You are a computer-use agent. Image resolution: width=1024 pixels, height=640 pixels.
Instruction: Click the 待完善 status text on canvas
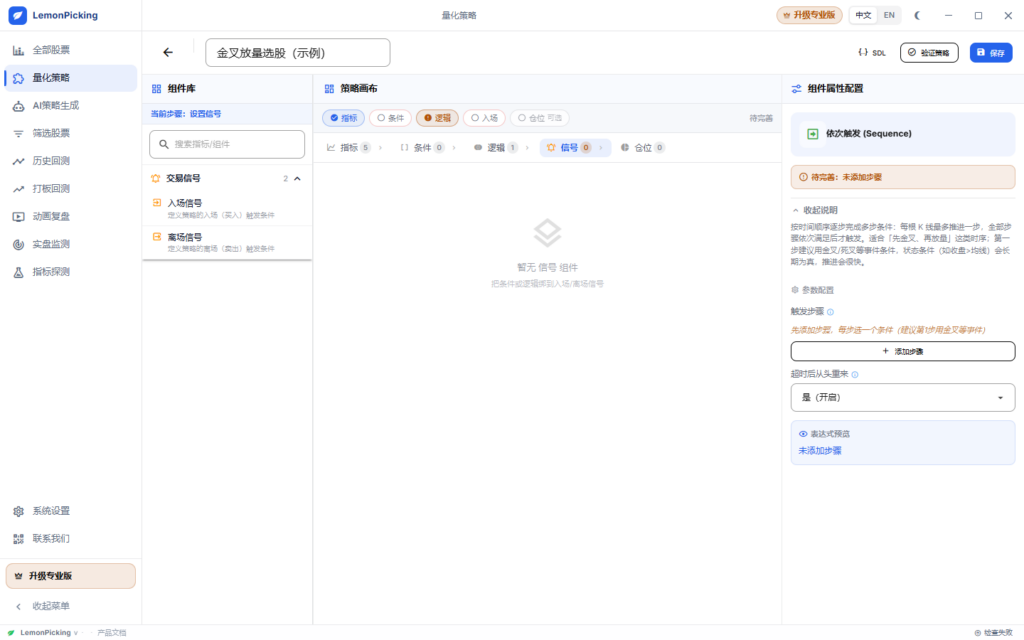(x=761, y=118)
